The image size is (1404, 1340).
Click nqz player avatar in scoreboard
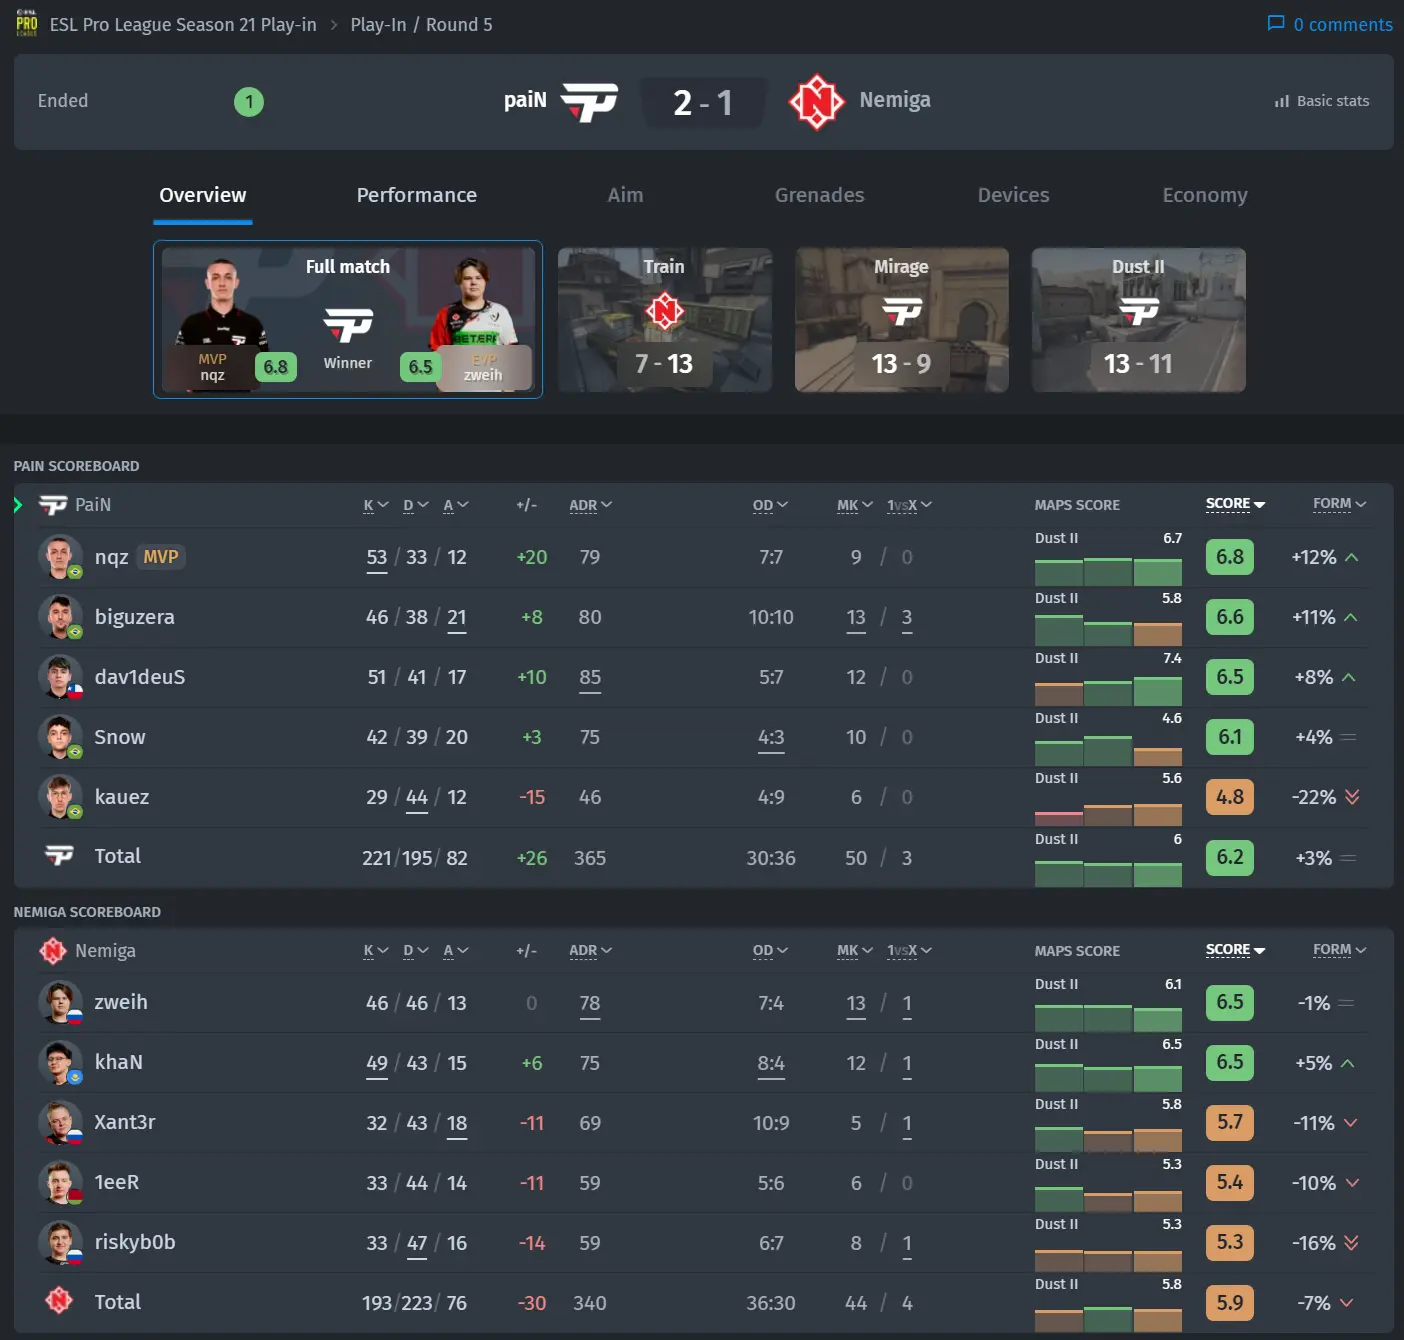point(60,557)
